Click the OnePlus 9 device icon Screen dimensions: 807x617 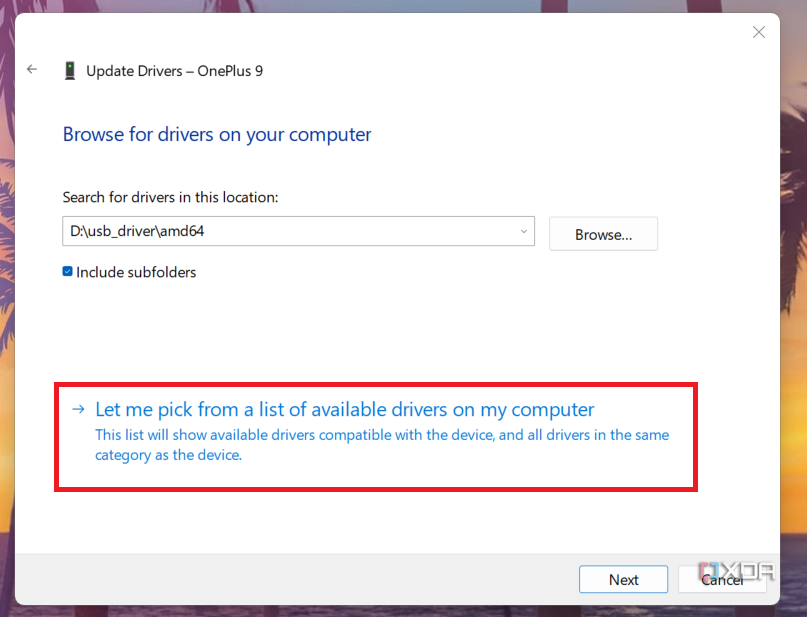(x=70, y=70)
